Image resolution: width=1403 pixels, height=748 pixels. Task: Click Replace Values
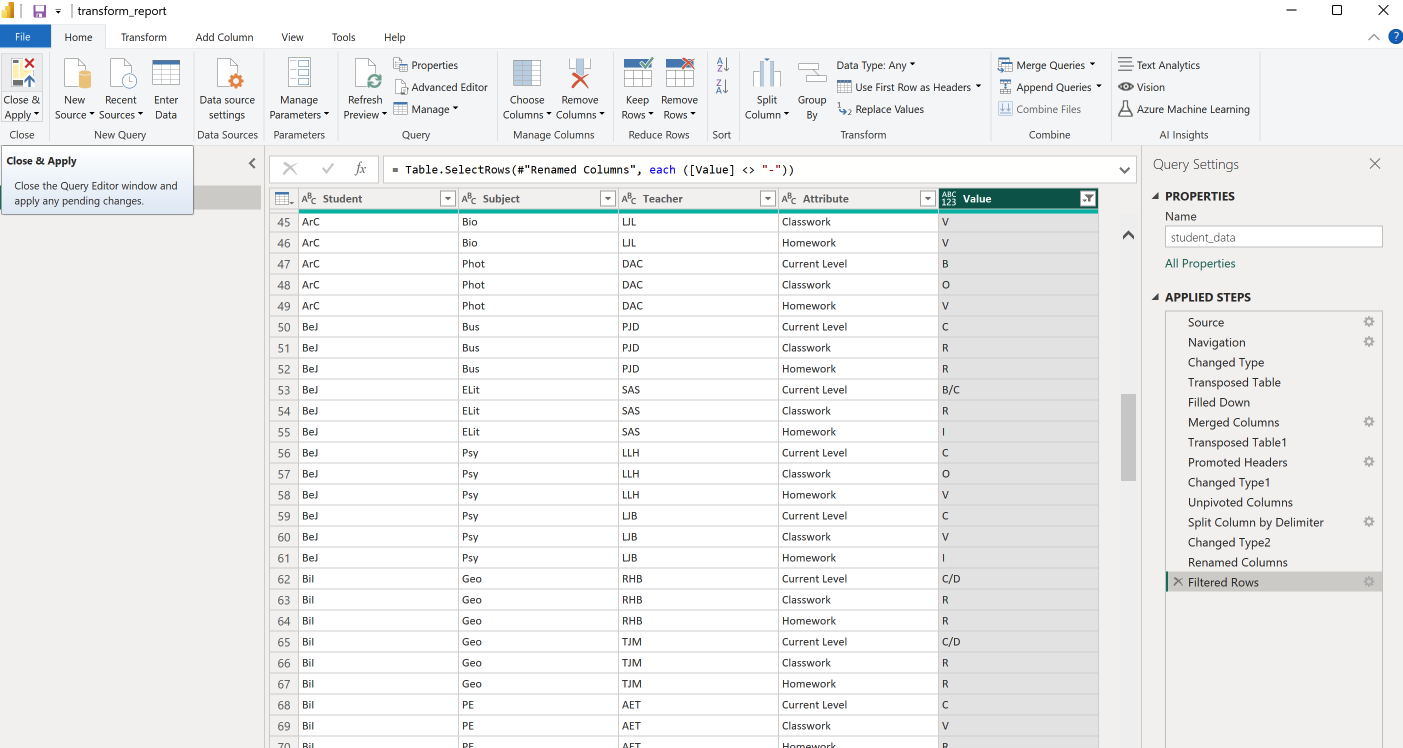coord(880,109)
